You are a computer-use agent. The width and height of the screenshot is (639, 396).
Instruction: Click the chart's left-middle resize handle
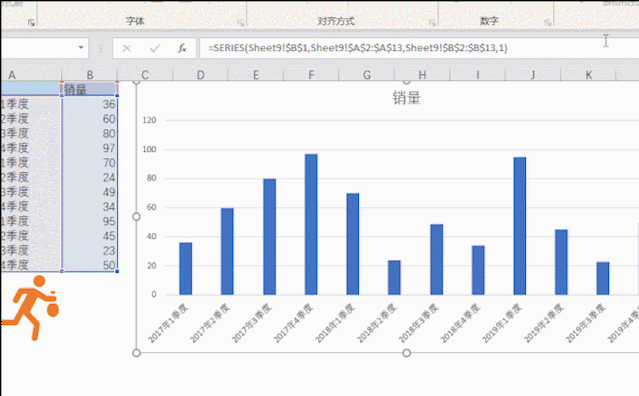click(137, 216)
